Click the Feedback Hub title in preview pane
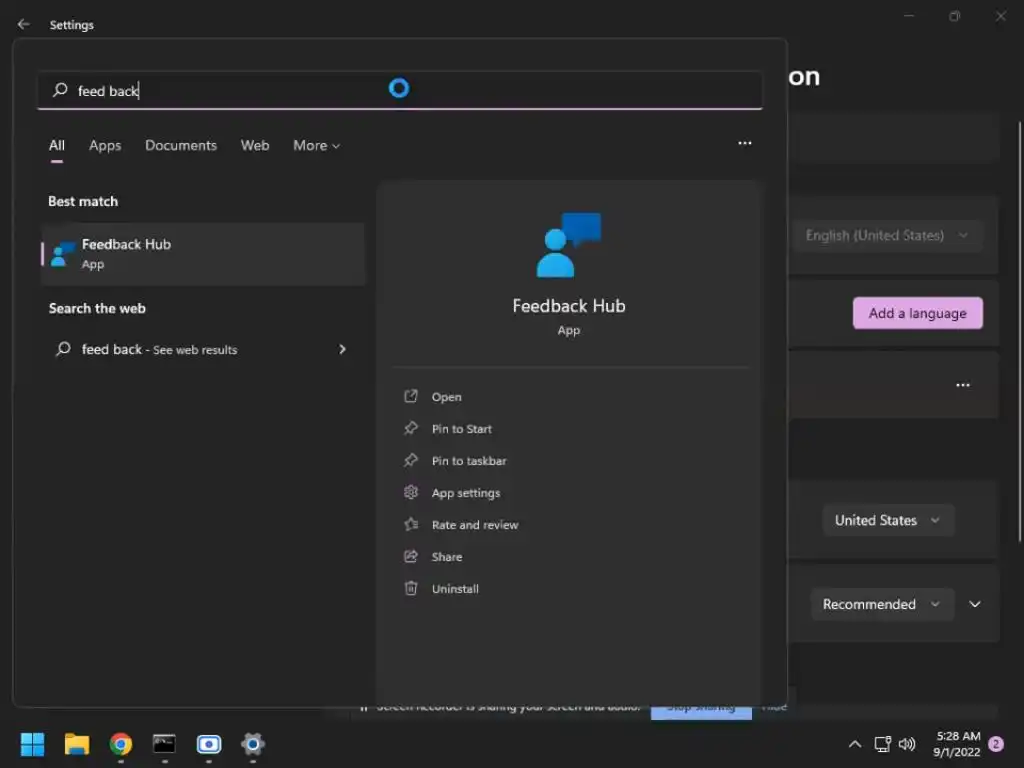This screenshot has width=1024, height=768. [x=569, y=306]
